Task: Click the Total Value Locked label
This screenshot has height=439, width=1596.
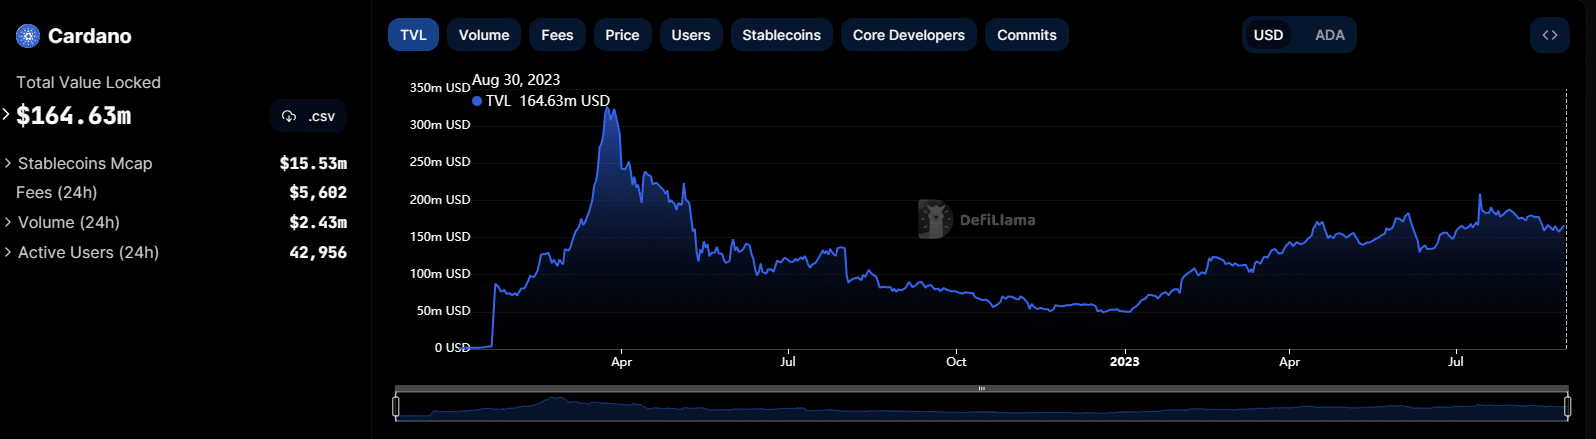Action: click(88, 82)
